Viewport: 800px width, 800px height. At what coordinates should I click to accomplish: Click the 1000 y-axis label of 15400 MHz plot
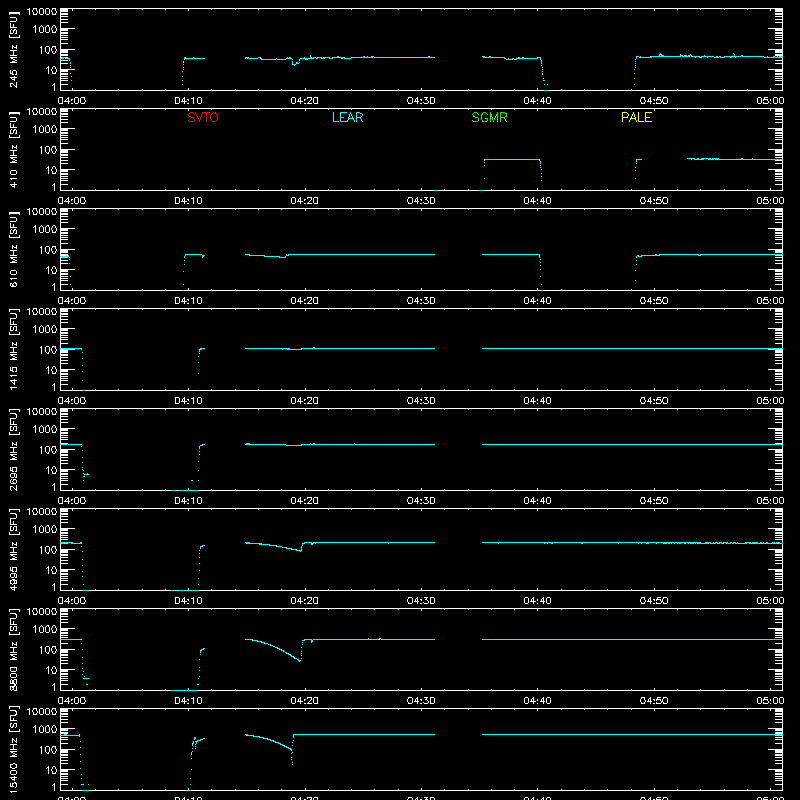tap(45, 730)
